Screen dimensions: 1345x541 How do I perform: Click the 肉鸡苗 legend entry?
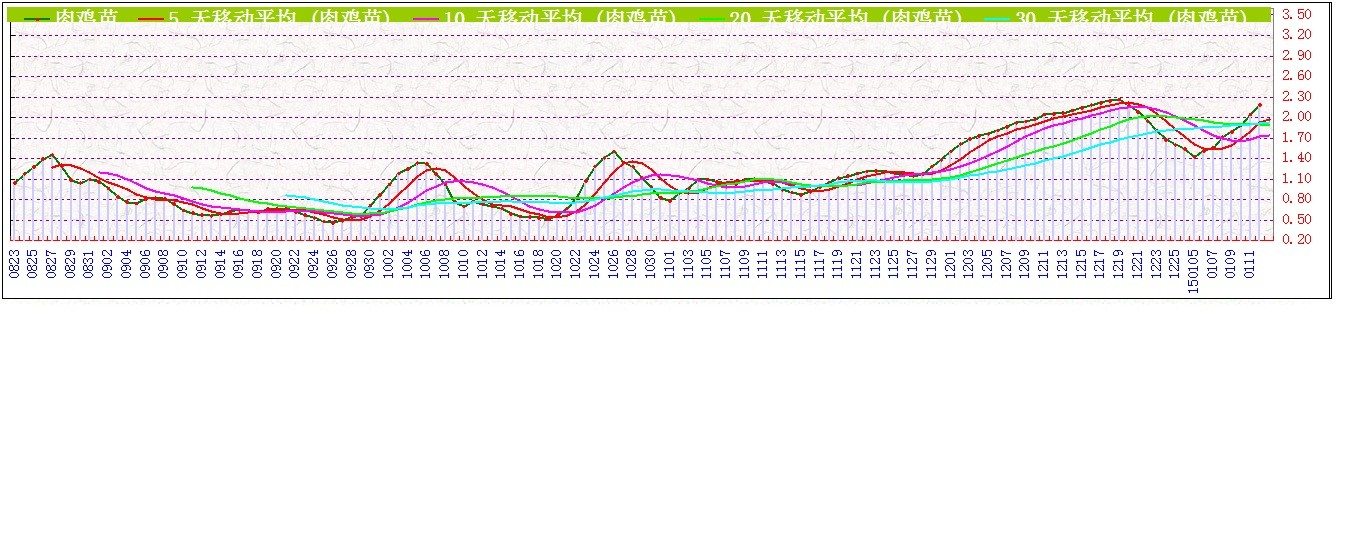(x=70, y=18)
